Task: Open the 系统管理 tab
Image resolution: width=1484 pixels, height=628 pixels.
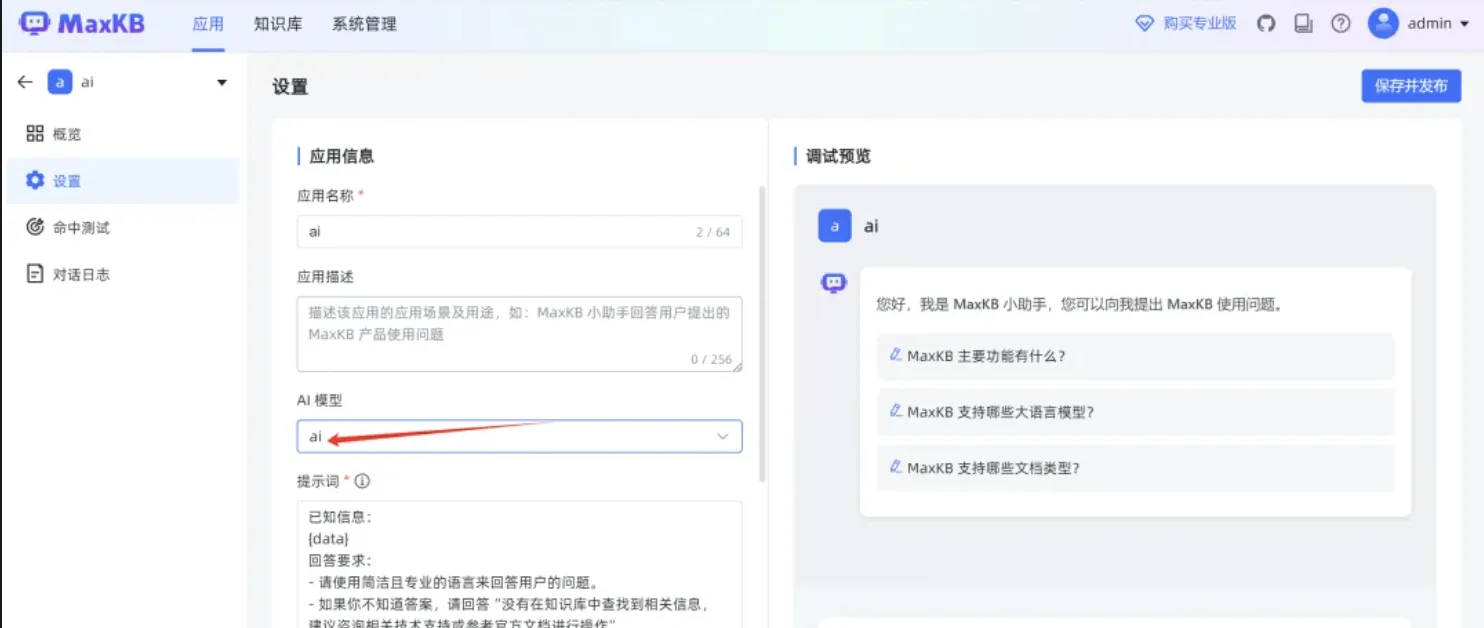Action: (364, 24)
